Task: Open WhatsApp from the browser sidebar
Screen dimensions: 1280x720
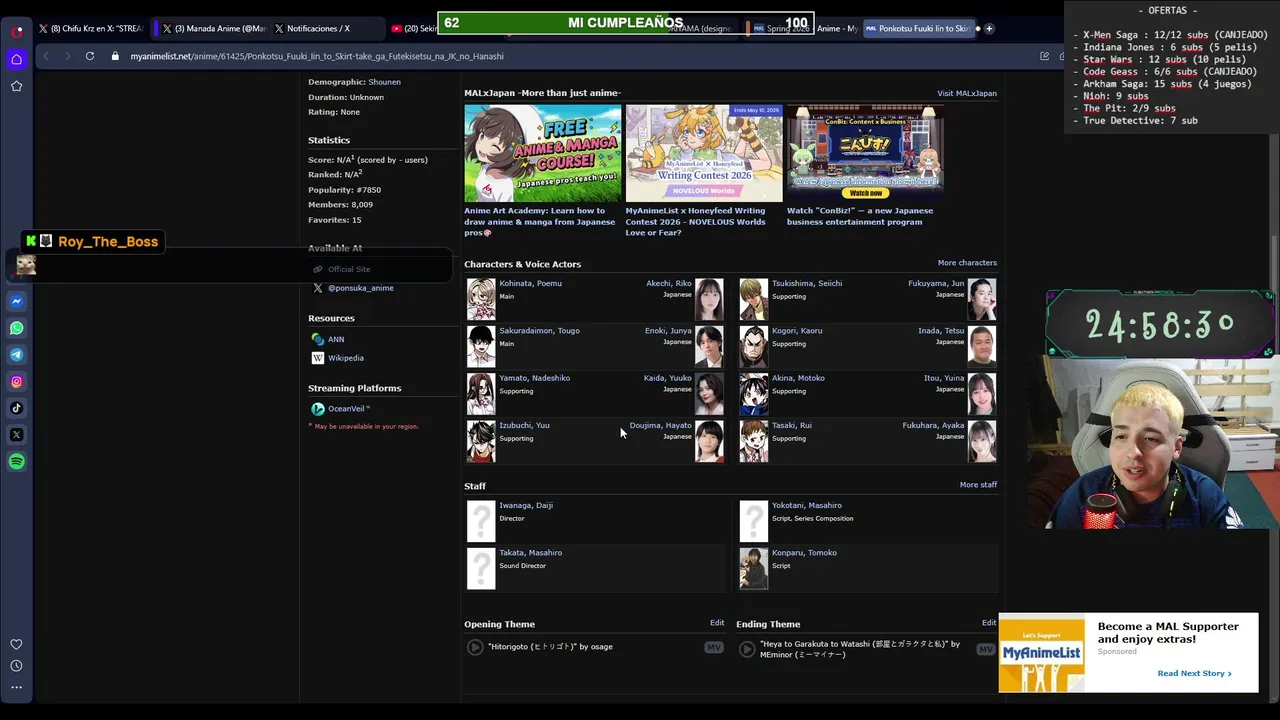Action: (x=17, y=328)
